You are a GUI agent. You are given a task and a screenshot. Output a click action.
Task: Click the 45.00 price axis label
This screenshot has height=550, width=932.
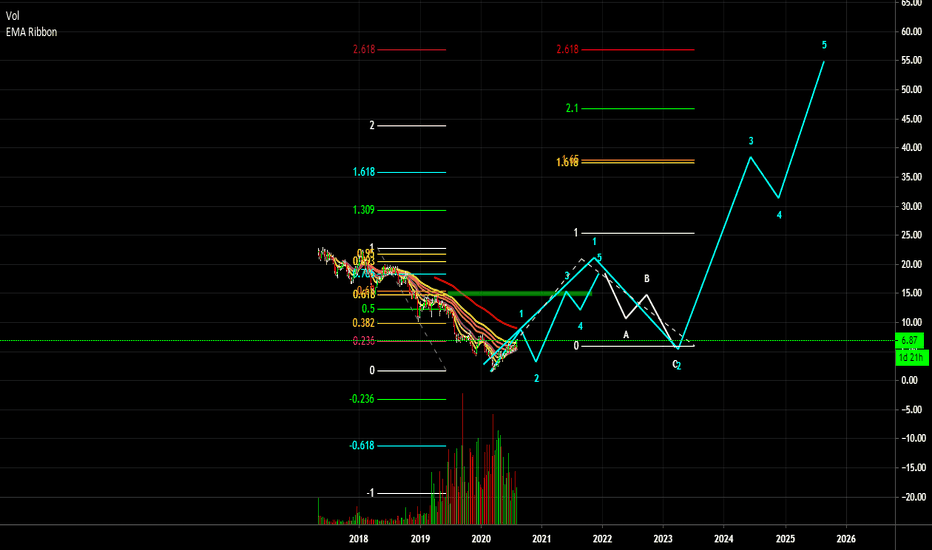pyautogui.click(x=911, y=119)
